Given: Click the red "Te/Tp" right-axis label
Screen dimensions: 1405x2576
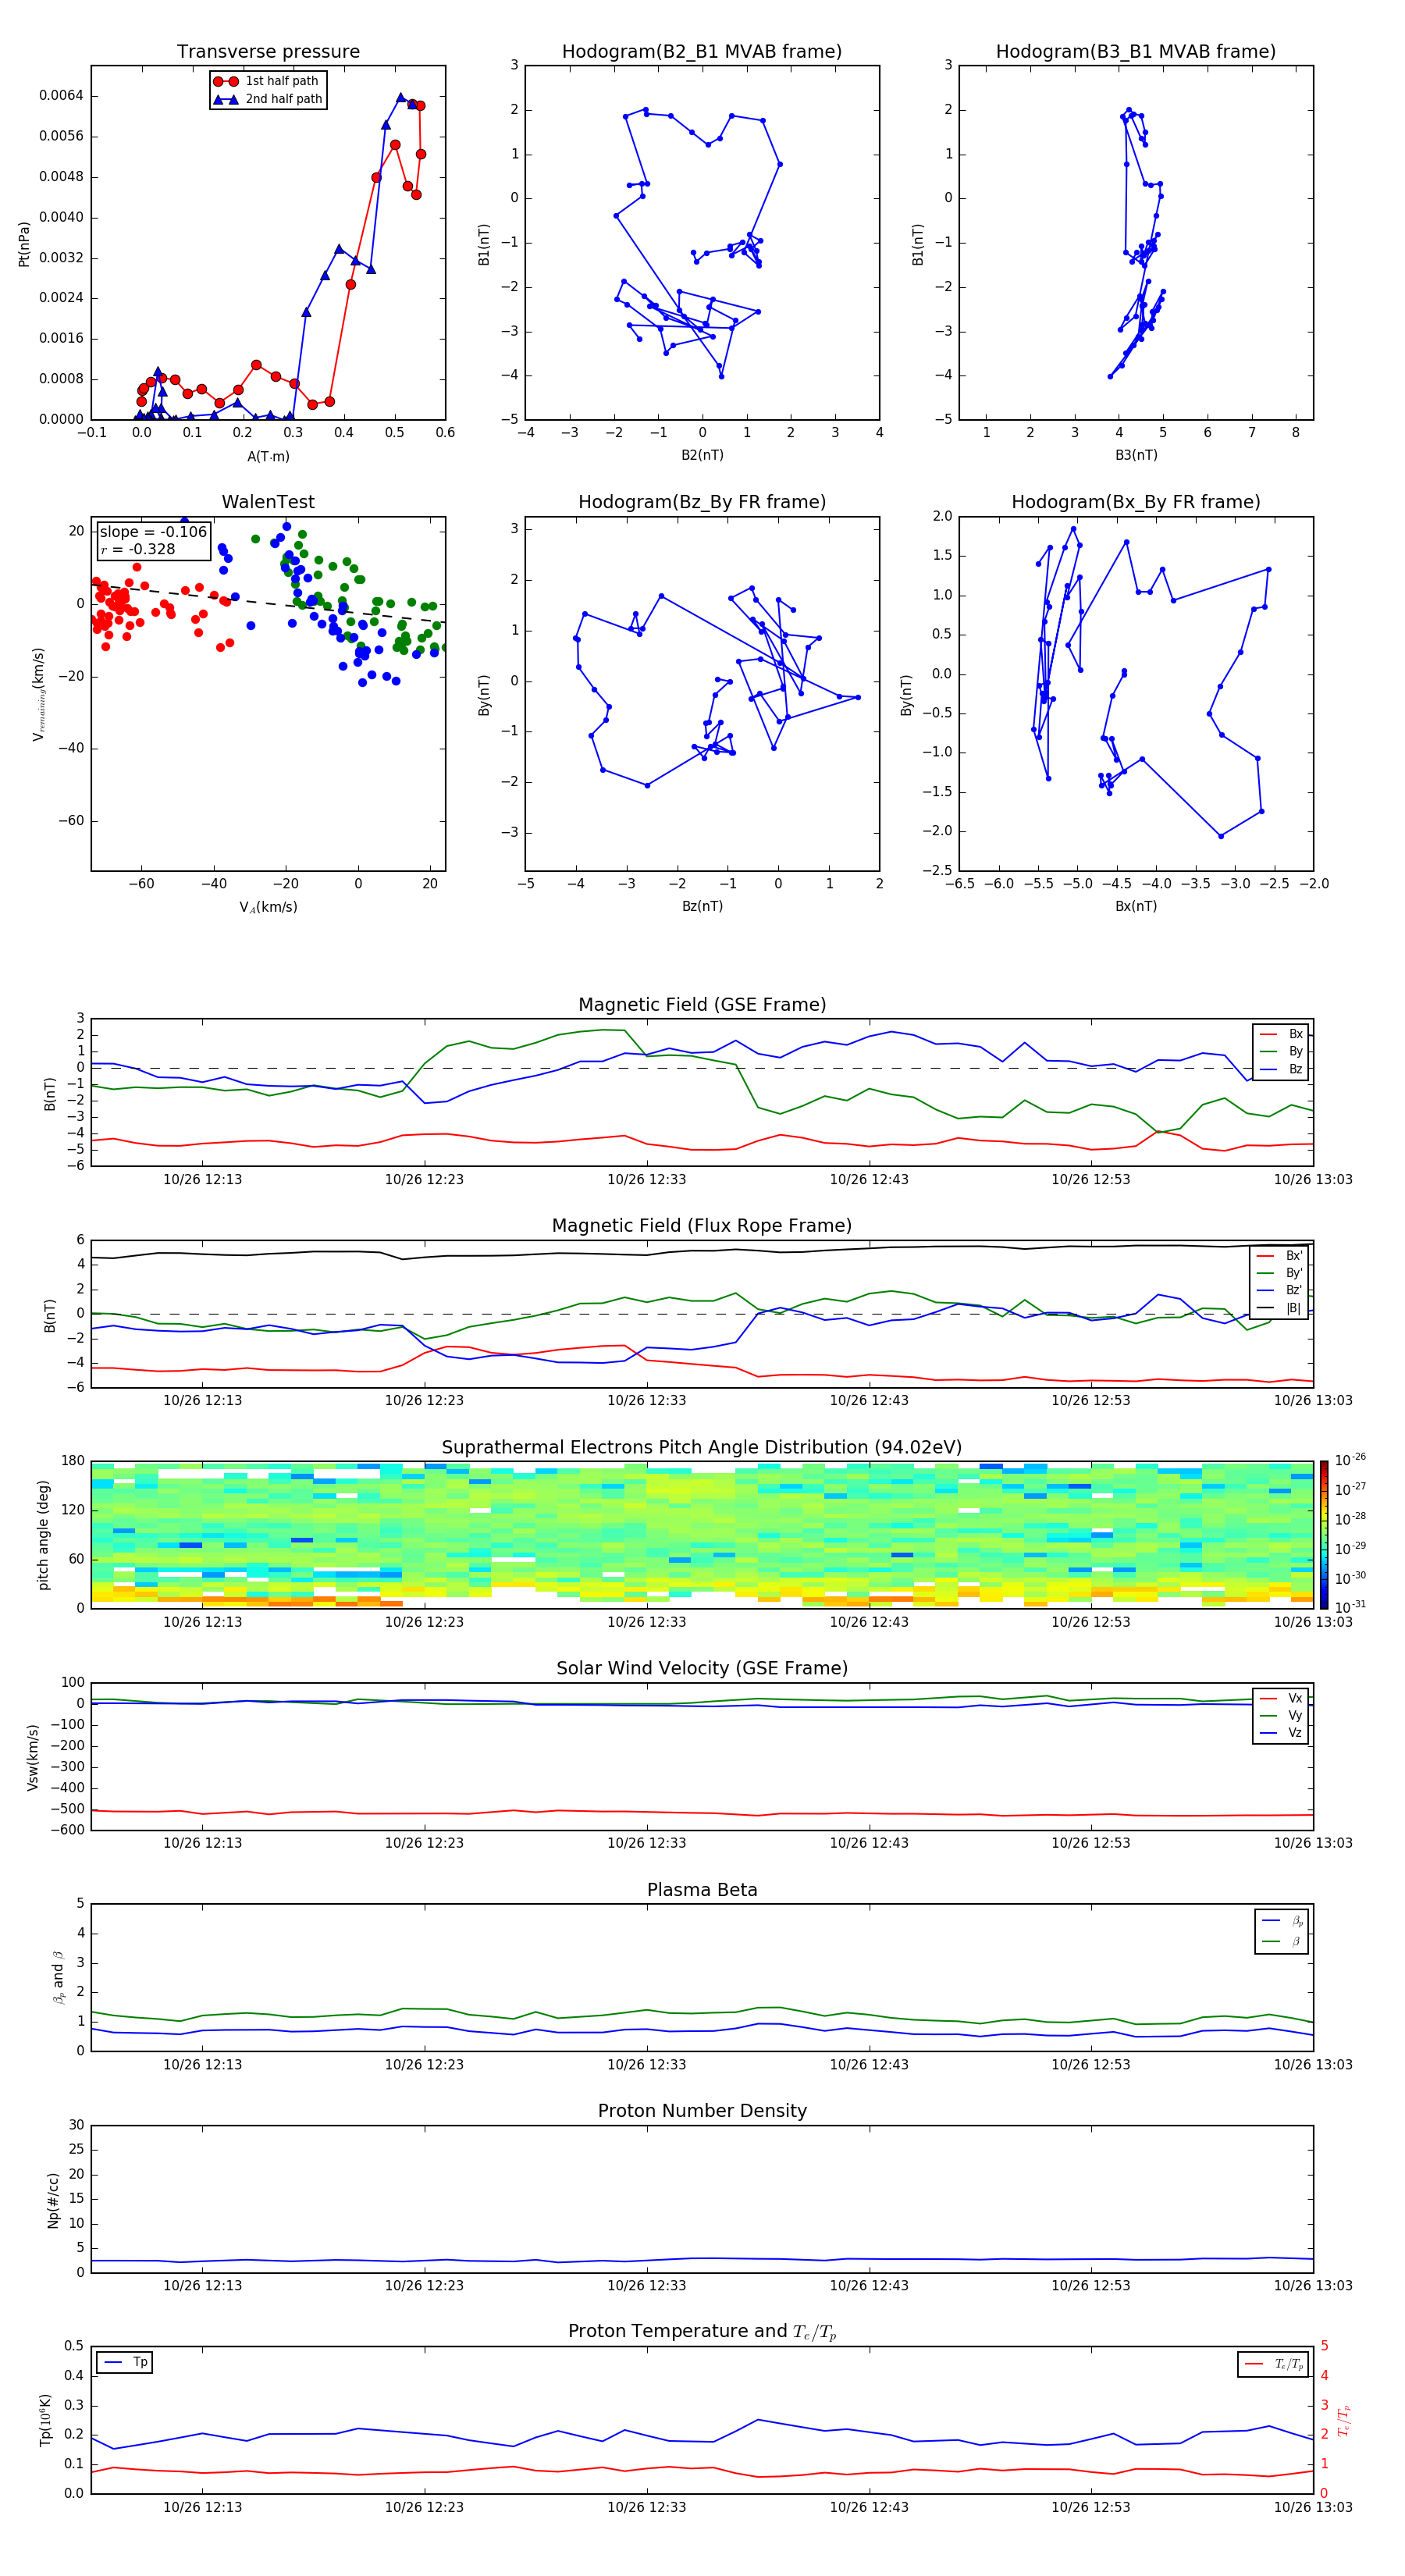Looking at the screenshot, I should pyautogui.click(x=1345, y=2421).
